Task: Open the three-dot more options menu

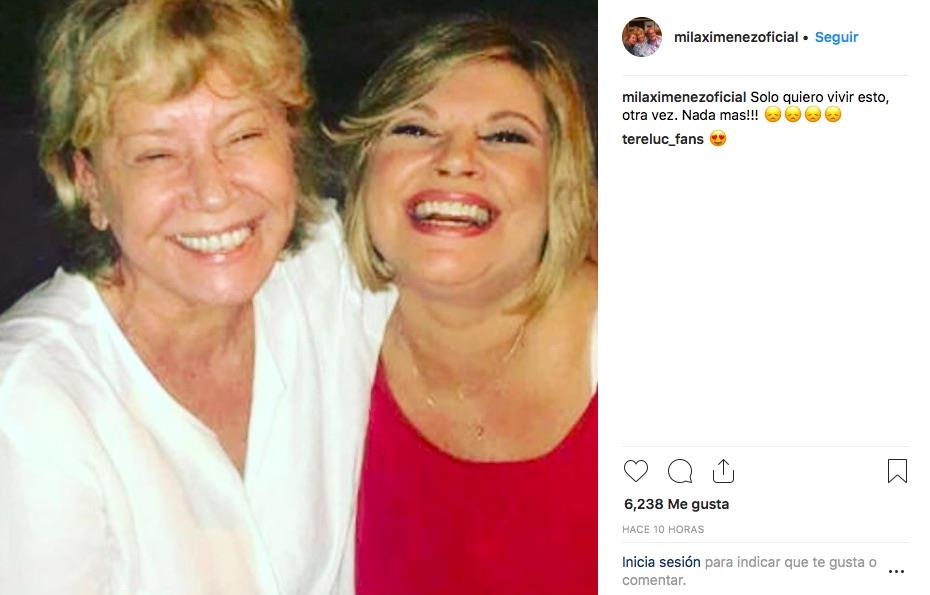Action: (896, 572)
